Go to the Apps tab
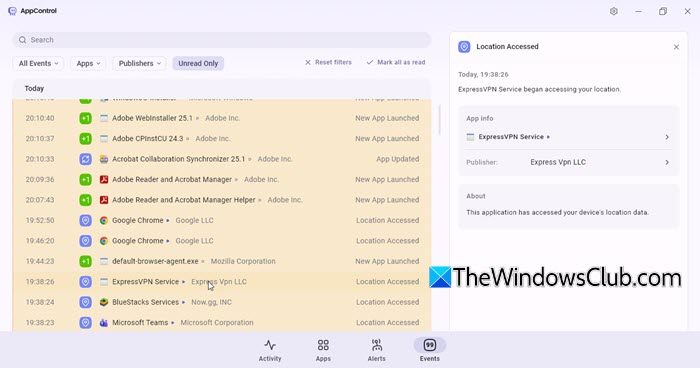Viewport: 700px width, 369px height. click(x=323, y=350)
